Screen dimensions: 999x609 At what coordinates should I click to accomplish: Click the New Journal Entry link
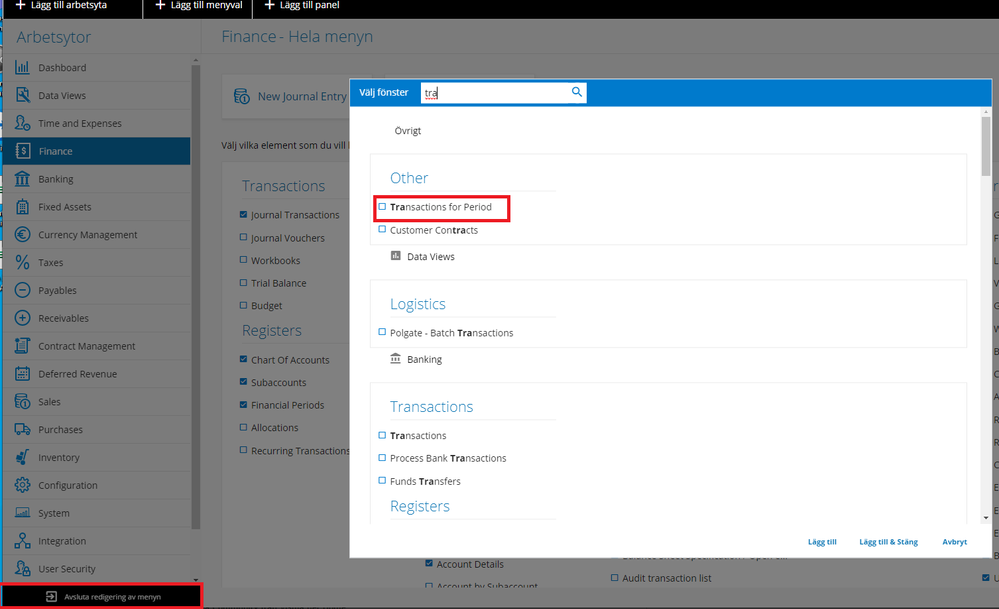(x=302, y=96)
